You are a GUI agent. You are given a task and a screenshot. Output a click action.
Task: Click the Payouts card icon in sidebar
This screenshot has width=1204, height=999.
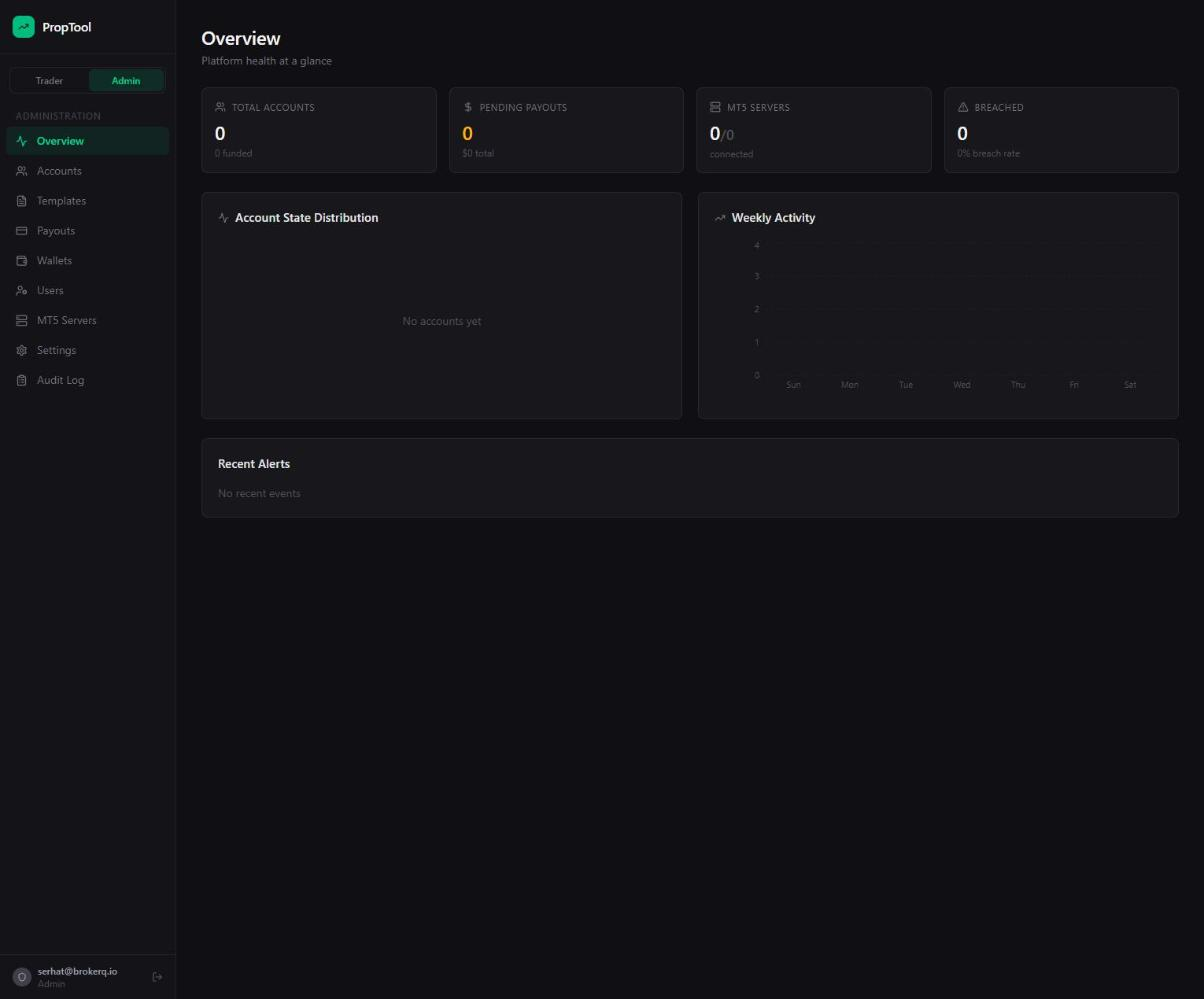click(x=21, y=231)
